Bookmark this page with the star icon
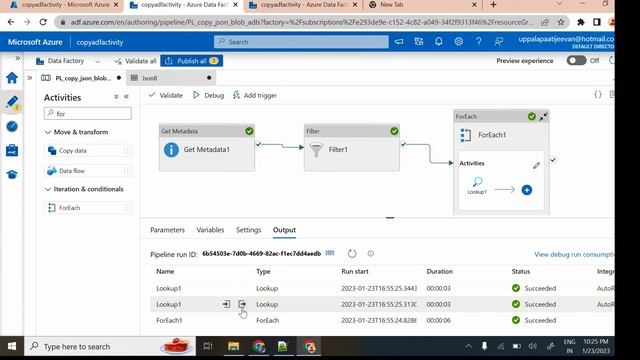This screenshot has width=640, height=360. point(561,22)
